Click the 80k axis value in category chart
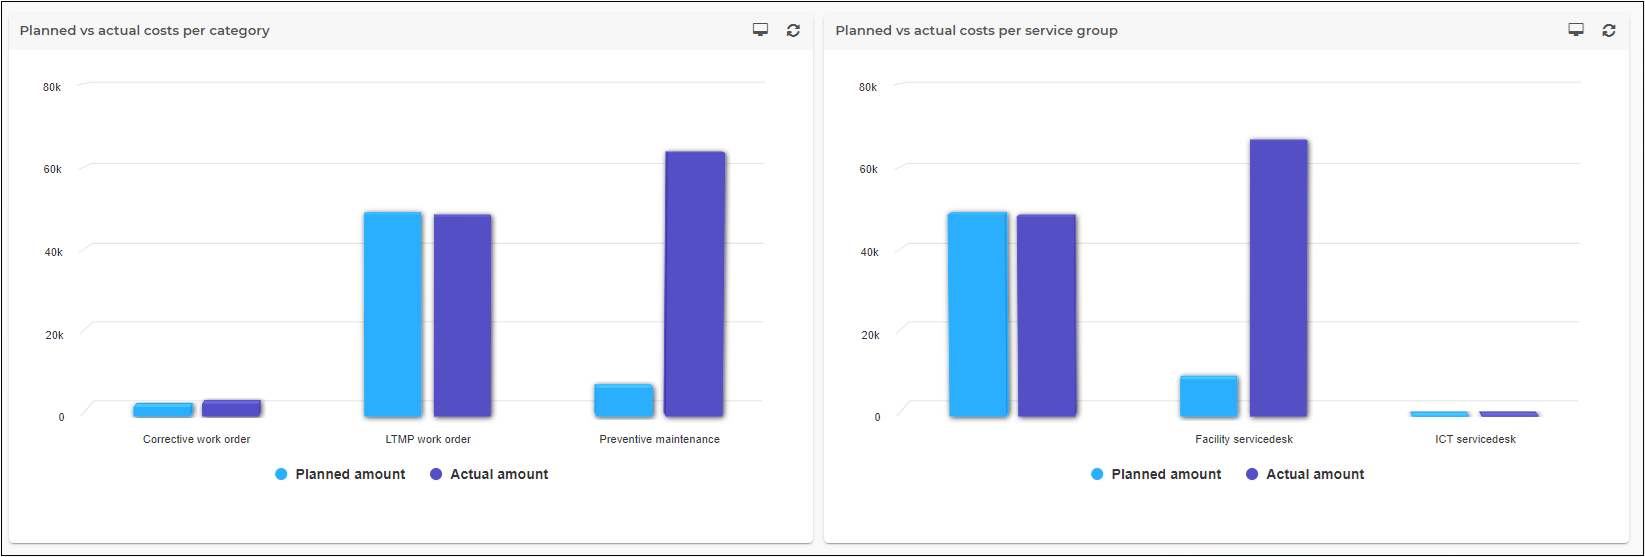The image size is (1645, 557). tap(52, 87)
